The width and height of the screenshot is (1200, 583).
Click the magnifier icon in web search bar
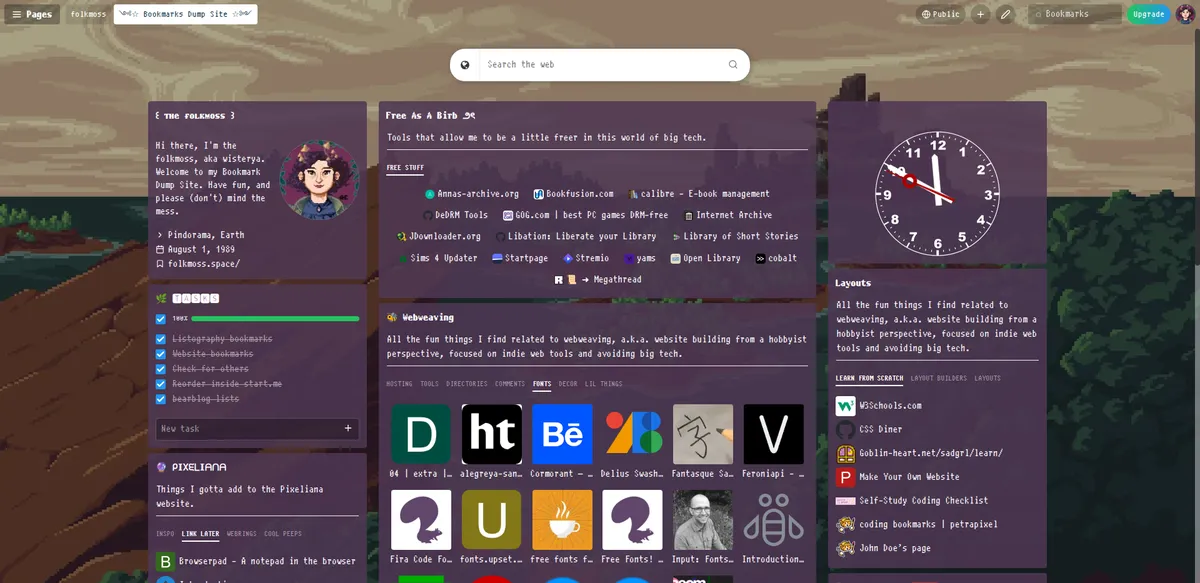coord(733,65)
